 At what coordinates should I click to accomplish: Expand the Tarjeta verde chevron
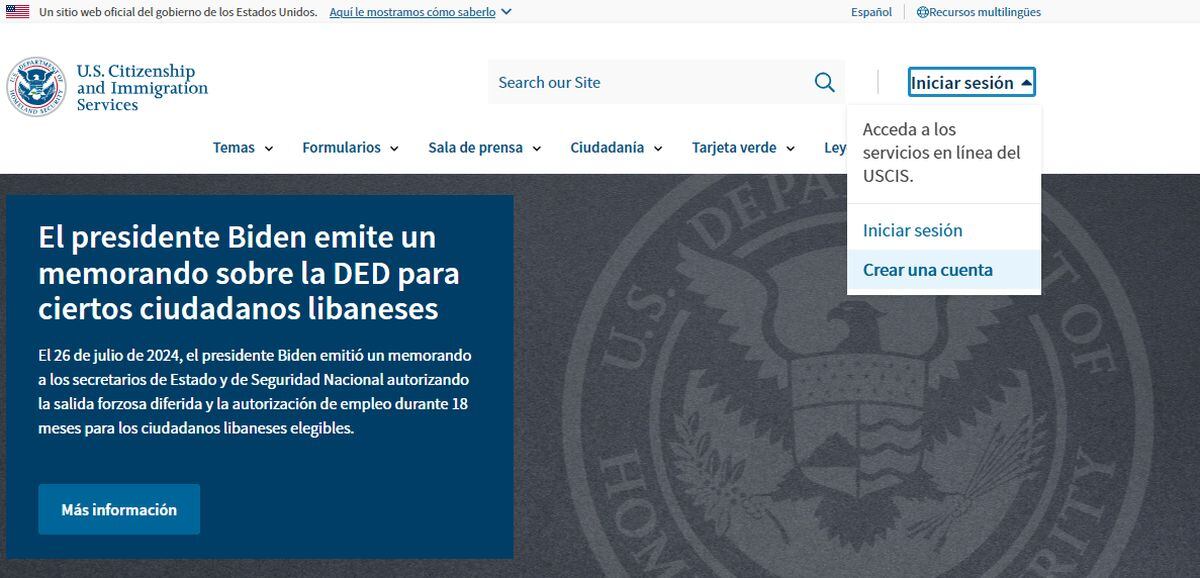click(791, 148)
